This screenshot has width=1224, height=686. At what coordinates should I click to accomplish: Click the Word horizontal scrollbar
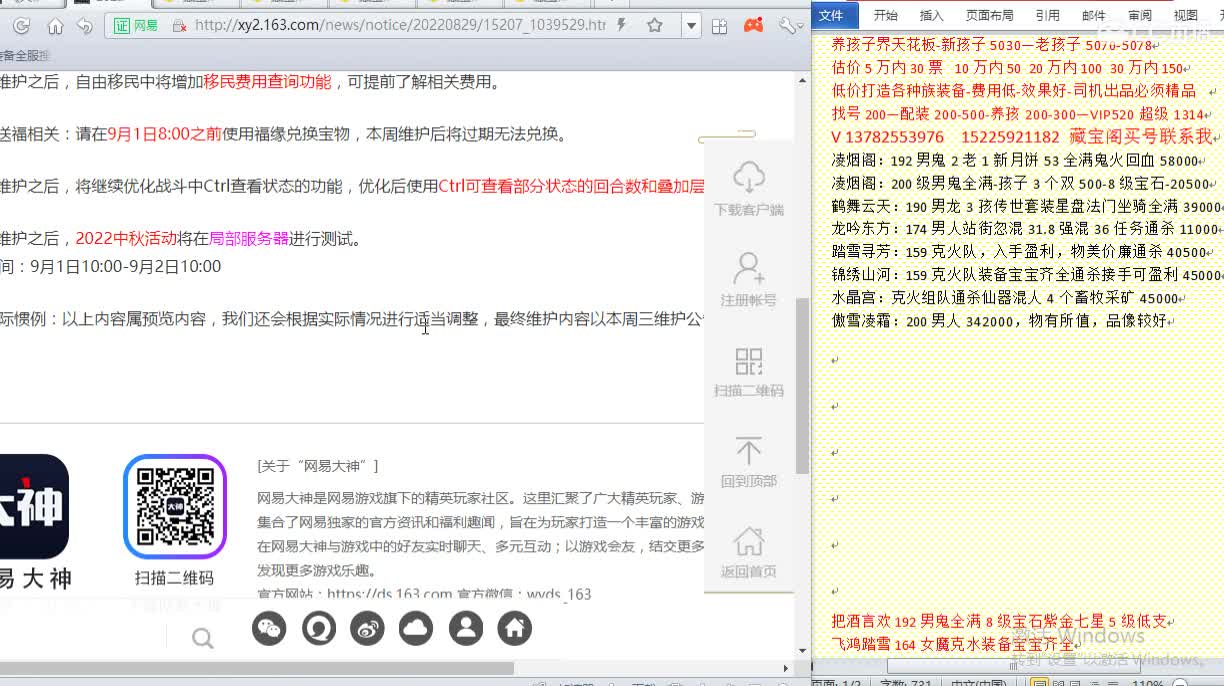click(x=1015, y=664)
